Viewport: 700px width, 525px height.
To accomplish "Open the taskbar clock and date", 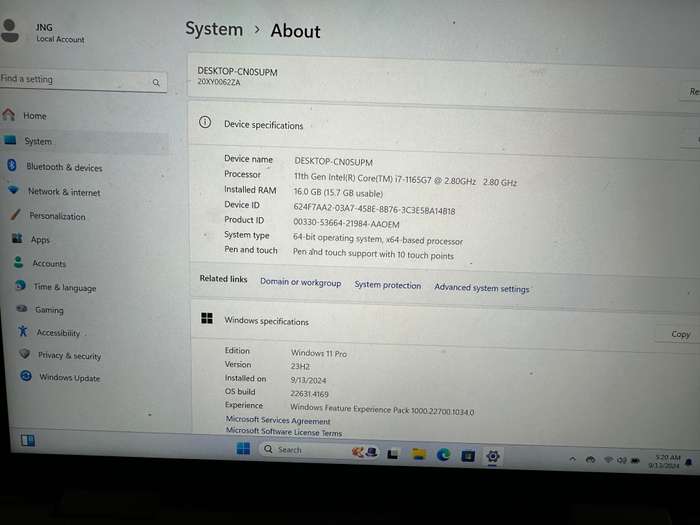I will coord(664,461).
